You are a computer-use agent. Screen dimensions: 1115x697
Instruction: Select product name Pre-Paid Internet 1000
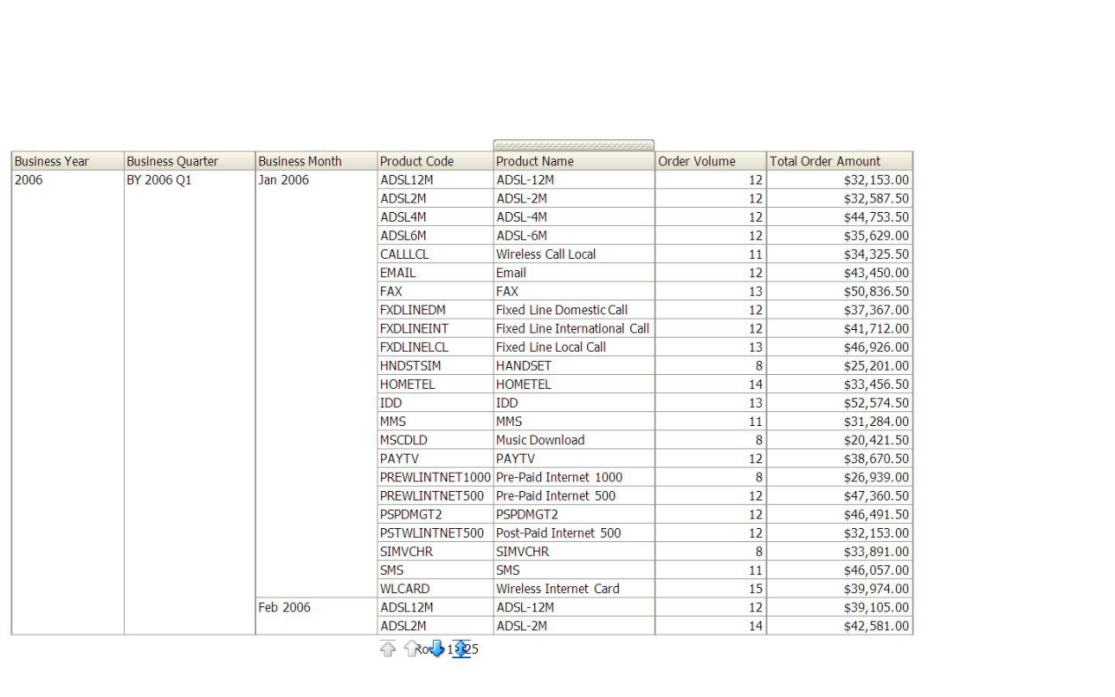click(559, 477)
